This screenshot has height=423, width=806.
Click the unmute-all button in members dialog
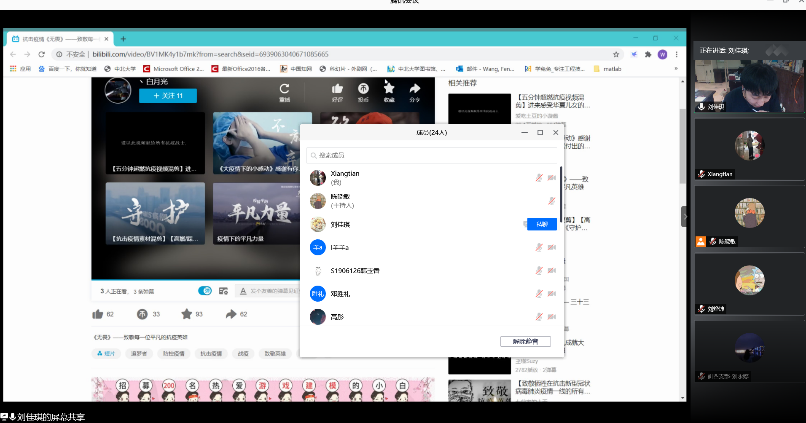[525, 341]
